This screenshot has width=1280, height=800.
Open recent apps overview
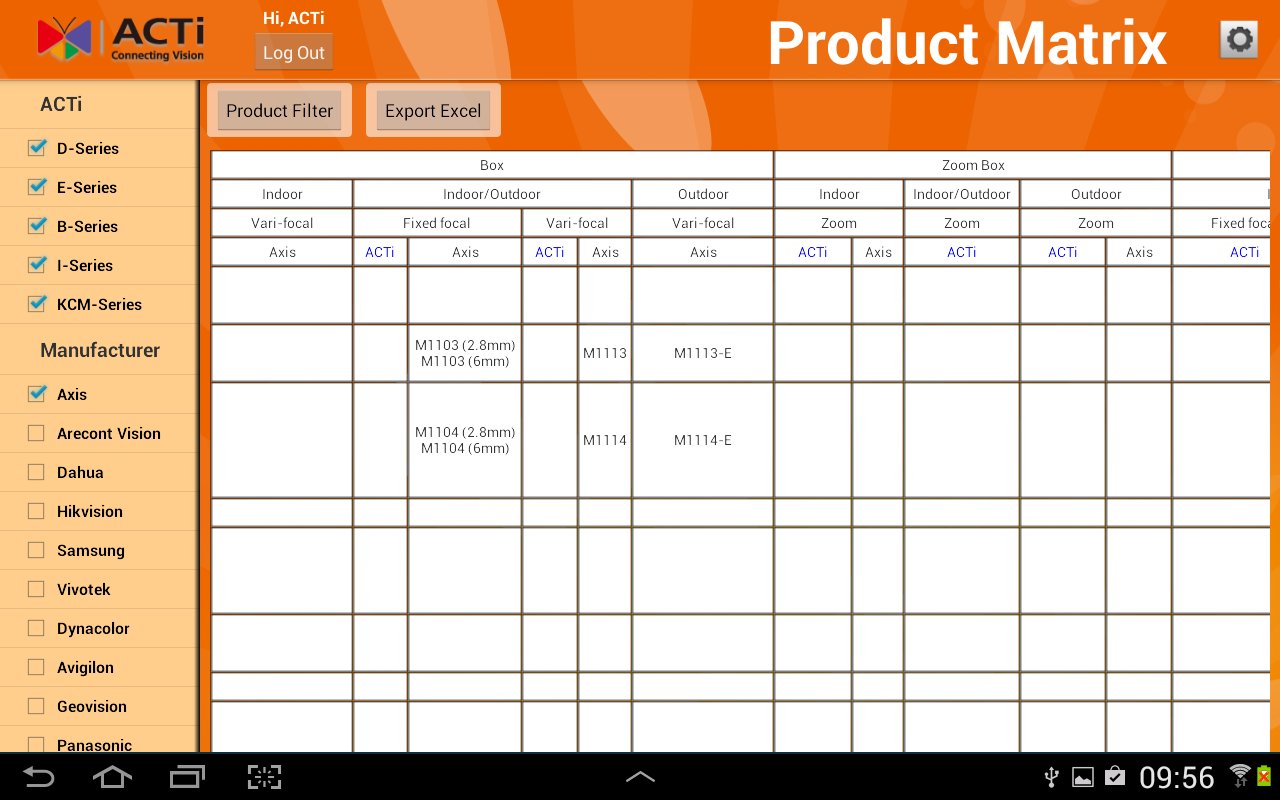click(x=187, y=777)
